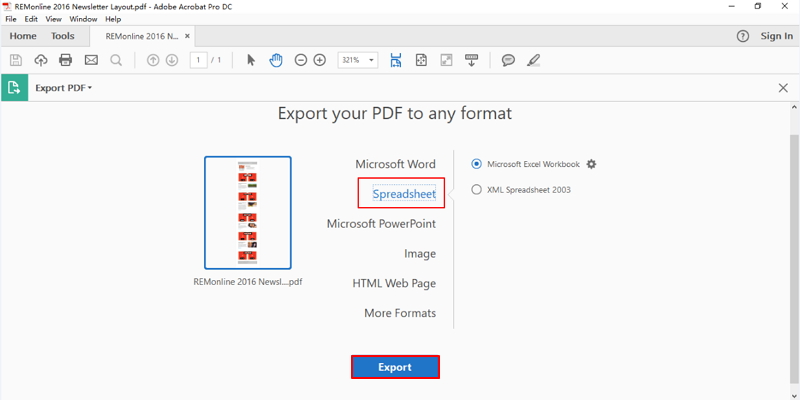
Task: Click the blue Export button
Action: point(395,367)
